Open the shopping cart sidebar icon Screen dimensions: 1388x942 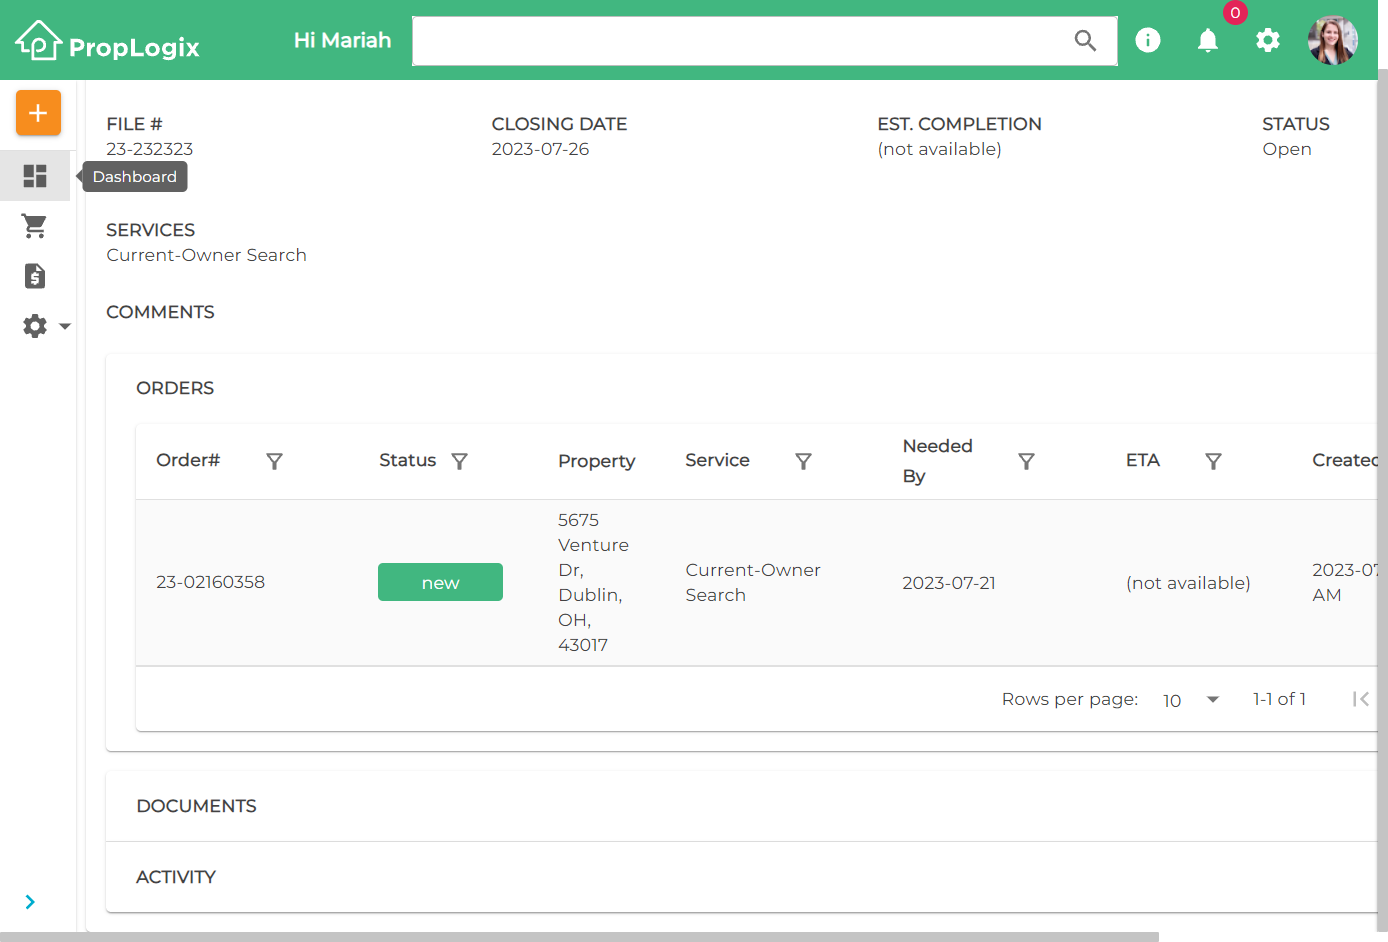click(35, 226)
